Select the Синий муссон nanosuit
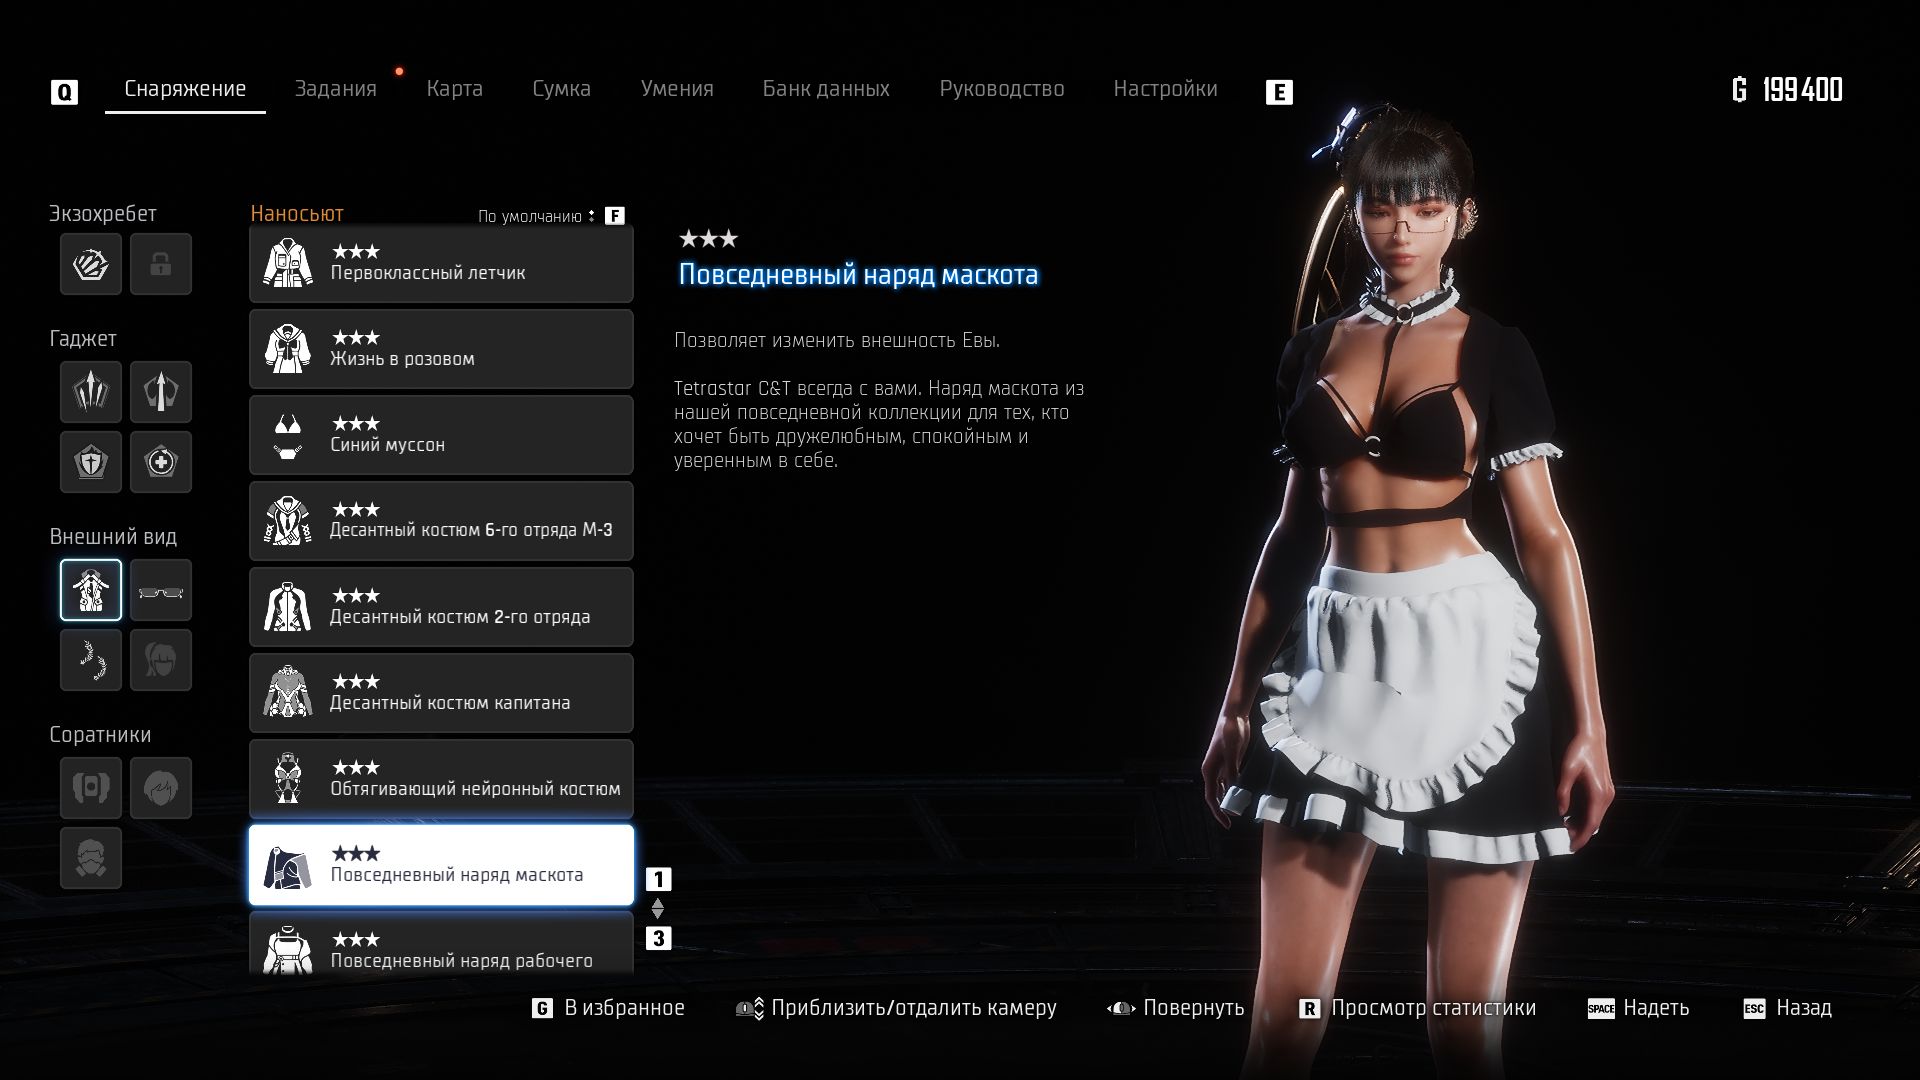The image size is (1920, 1080). (441, 435)
